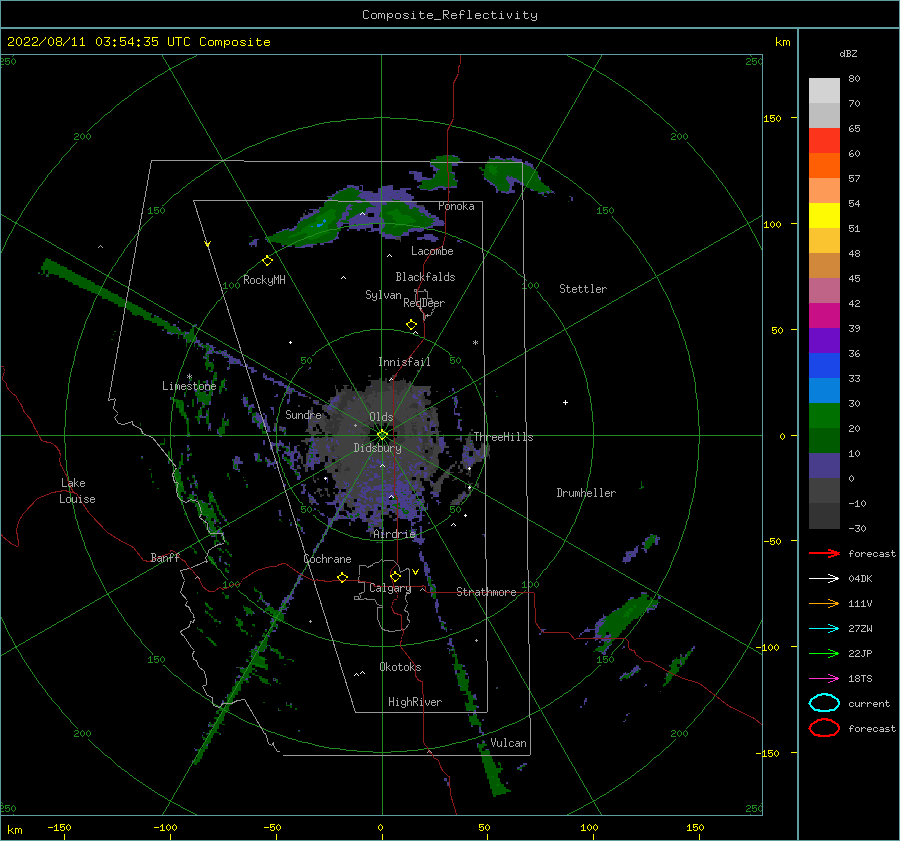
Task: Pick the royal blue swatch above 33
Action: (824, 365)
